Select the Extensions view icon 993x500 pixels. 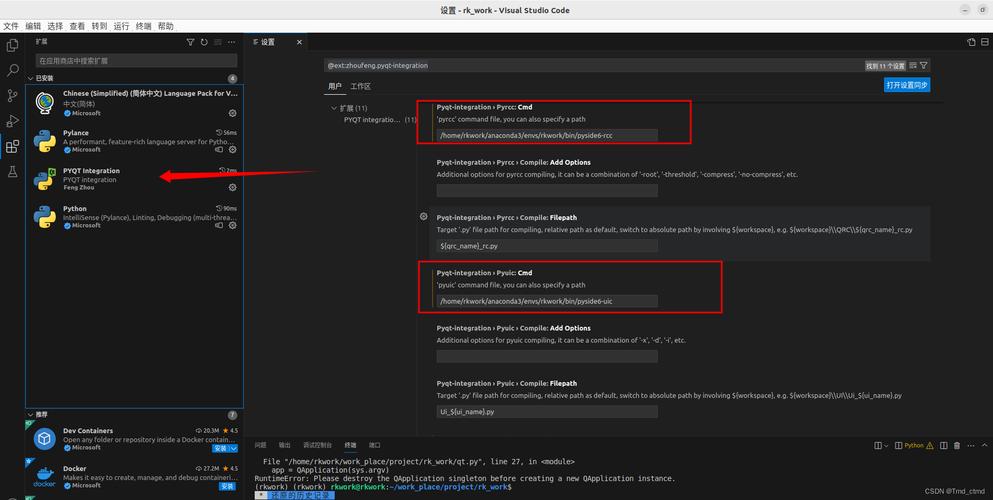(x=12, y=147)
